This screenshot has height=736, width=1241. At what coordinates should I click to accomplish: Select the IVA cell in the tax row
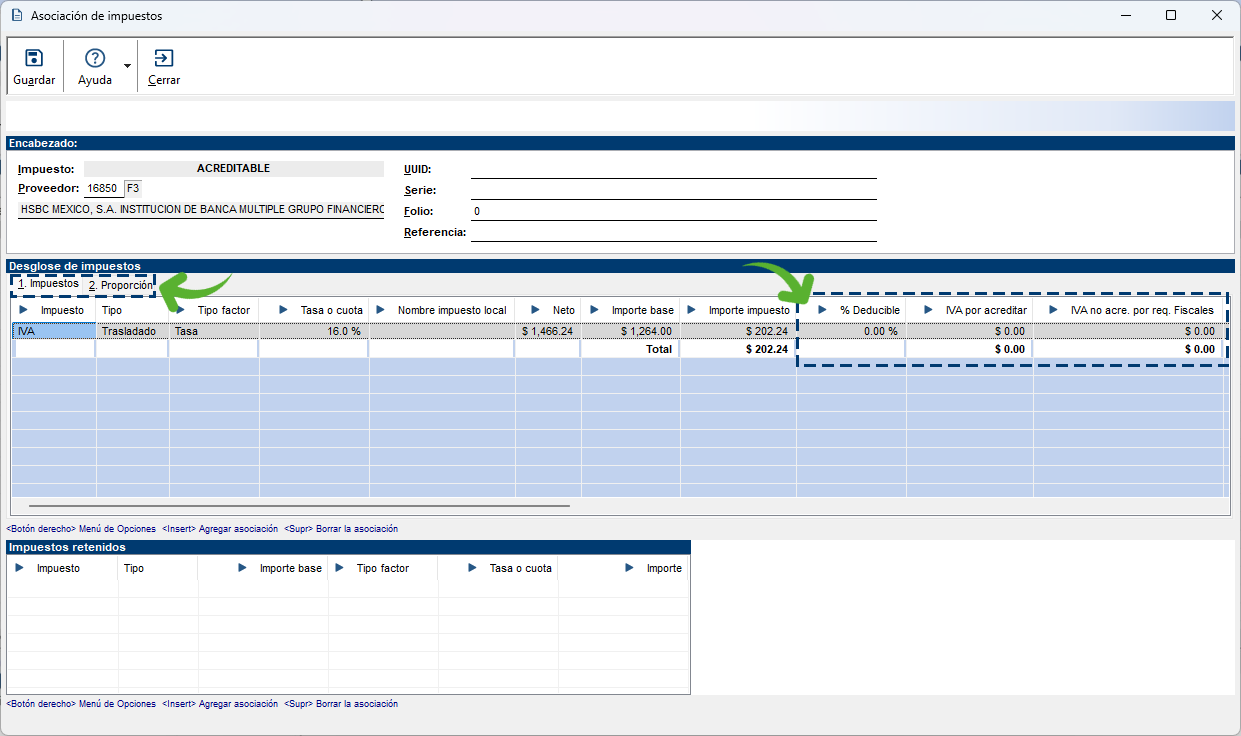click(x=54, y=331)
